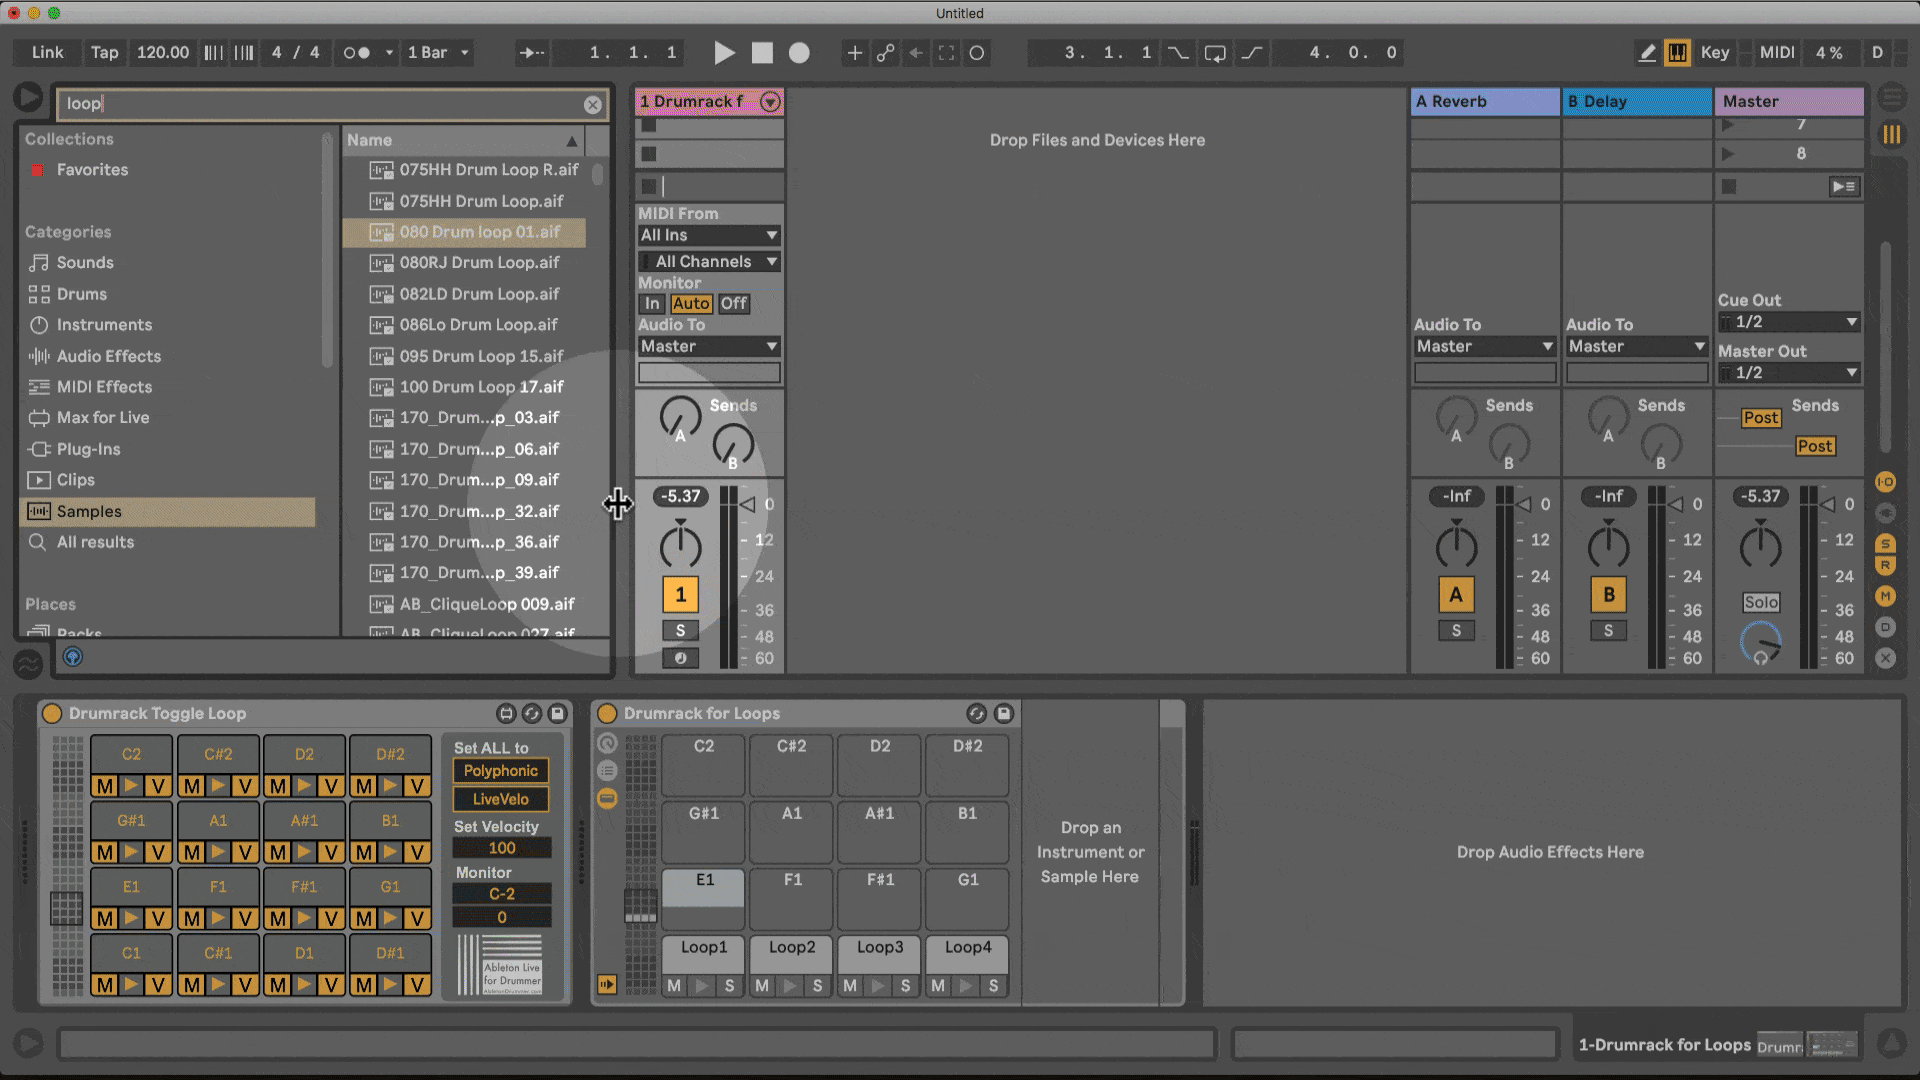Set monitoring to Off on the Drumrack track
Viewport: 1920px width, 1080px height.
pyautogui.click(x=733, y=303)
